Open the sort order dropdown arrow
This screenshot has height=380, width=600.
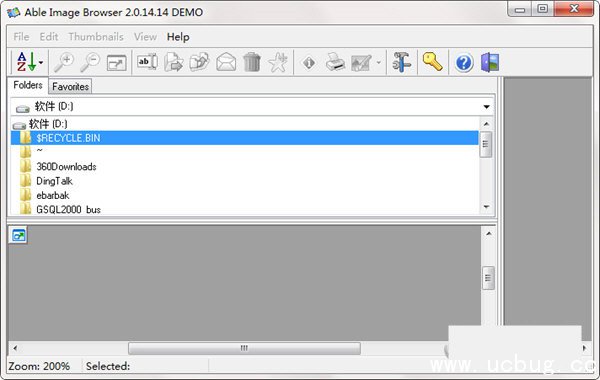[x=41, y=62]
